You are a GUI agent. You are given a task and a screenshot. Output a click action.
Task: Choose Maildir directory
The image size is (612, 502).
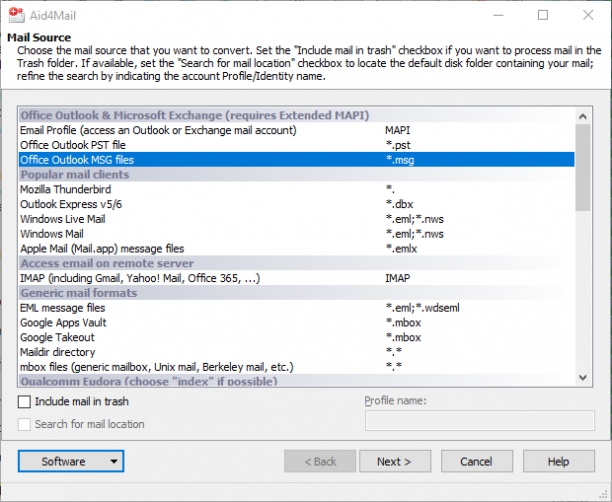pos(297,352)
